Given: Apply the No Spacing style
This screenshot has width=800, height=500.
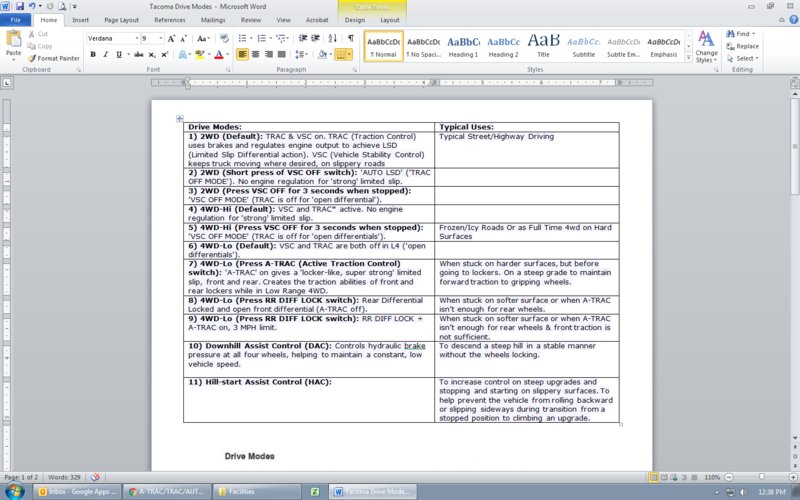Looking at the screenshot, I should click(423, 46).
